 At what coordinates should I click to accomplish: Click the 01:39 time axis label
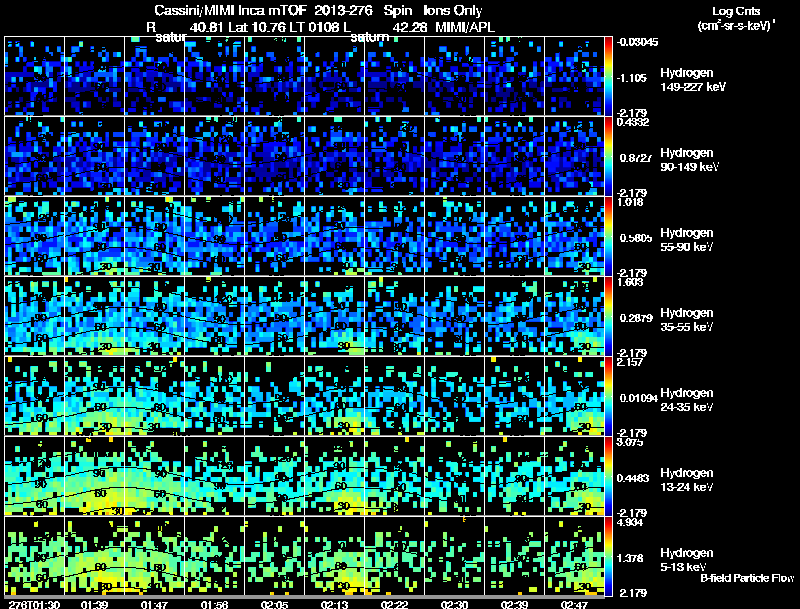point(94,604)
